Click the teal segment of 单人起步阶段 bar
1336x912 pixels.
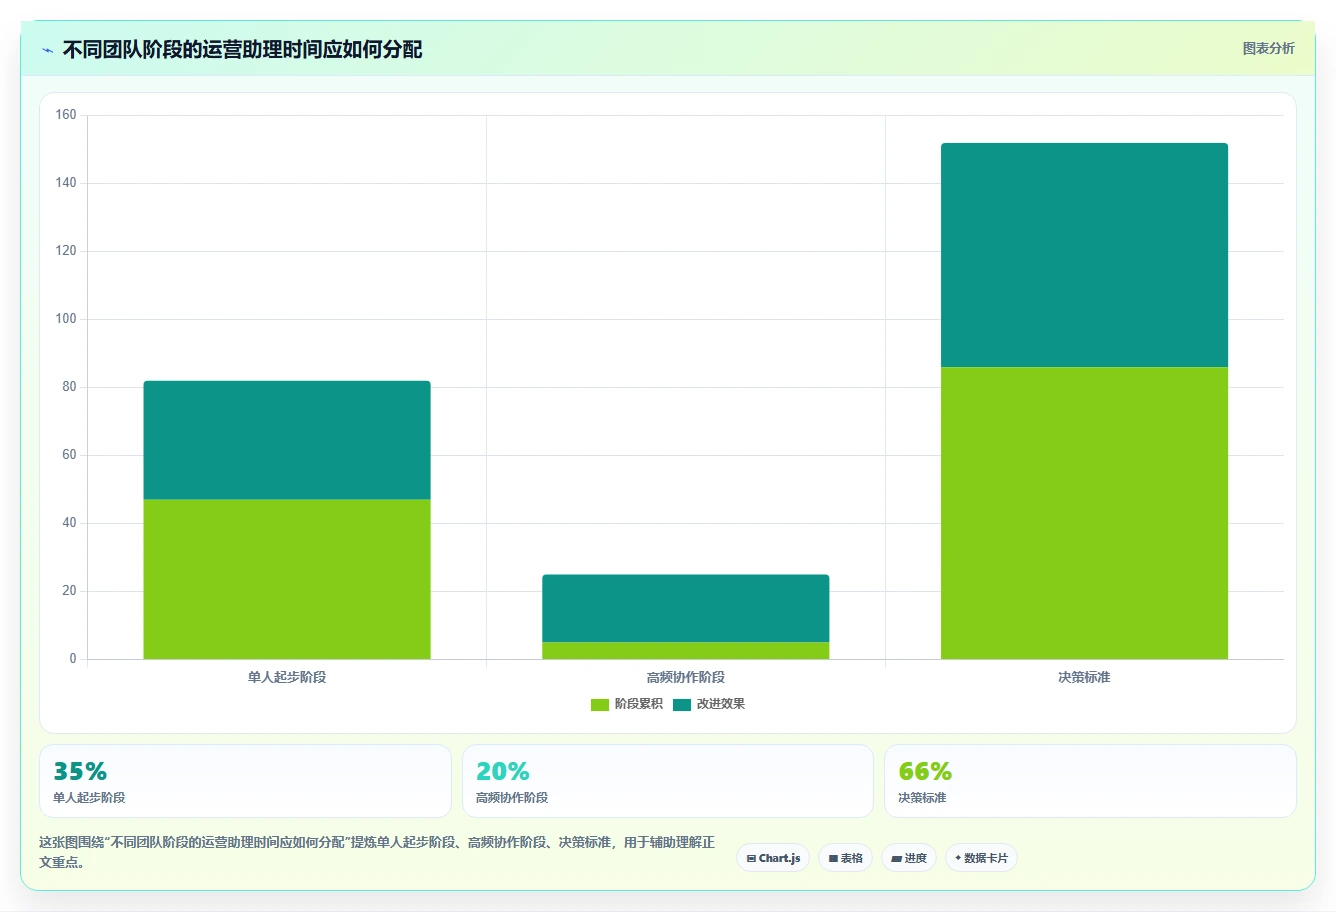pyautogui.click(x=287, y=440)
